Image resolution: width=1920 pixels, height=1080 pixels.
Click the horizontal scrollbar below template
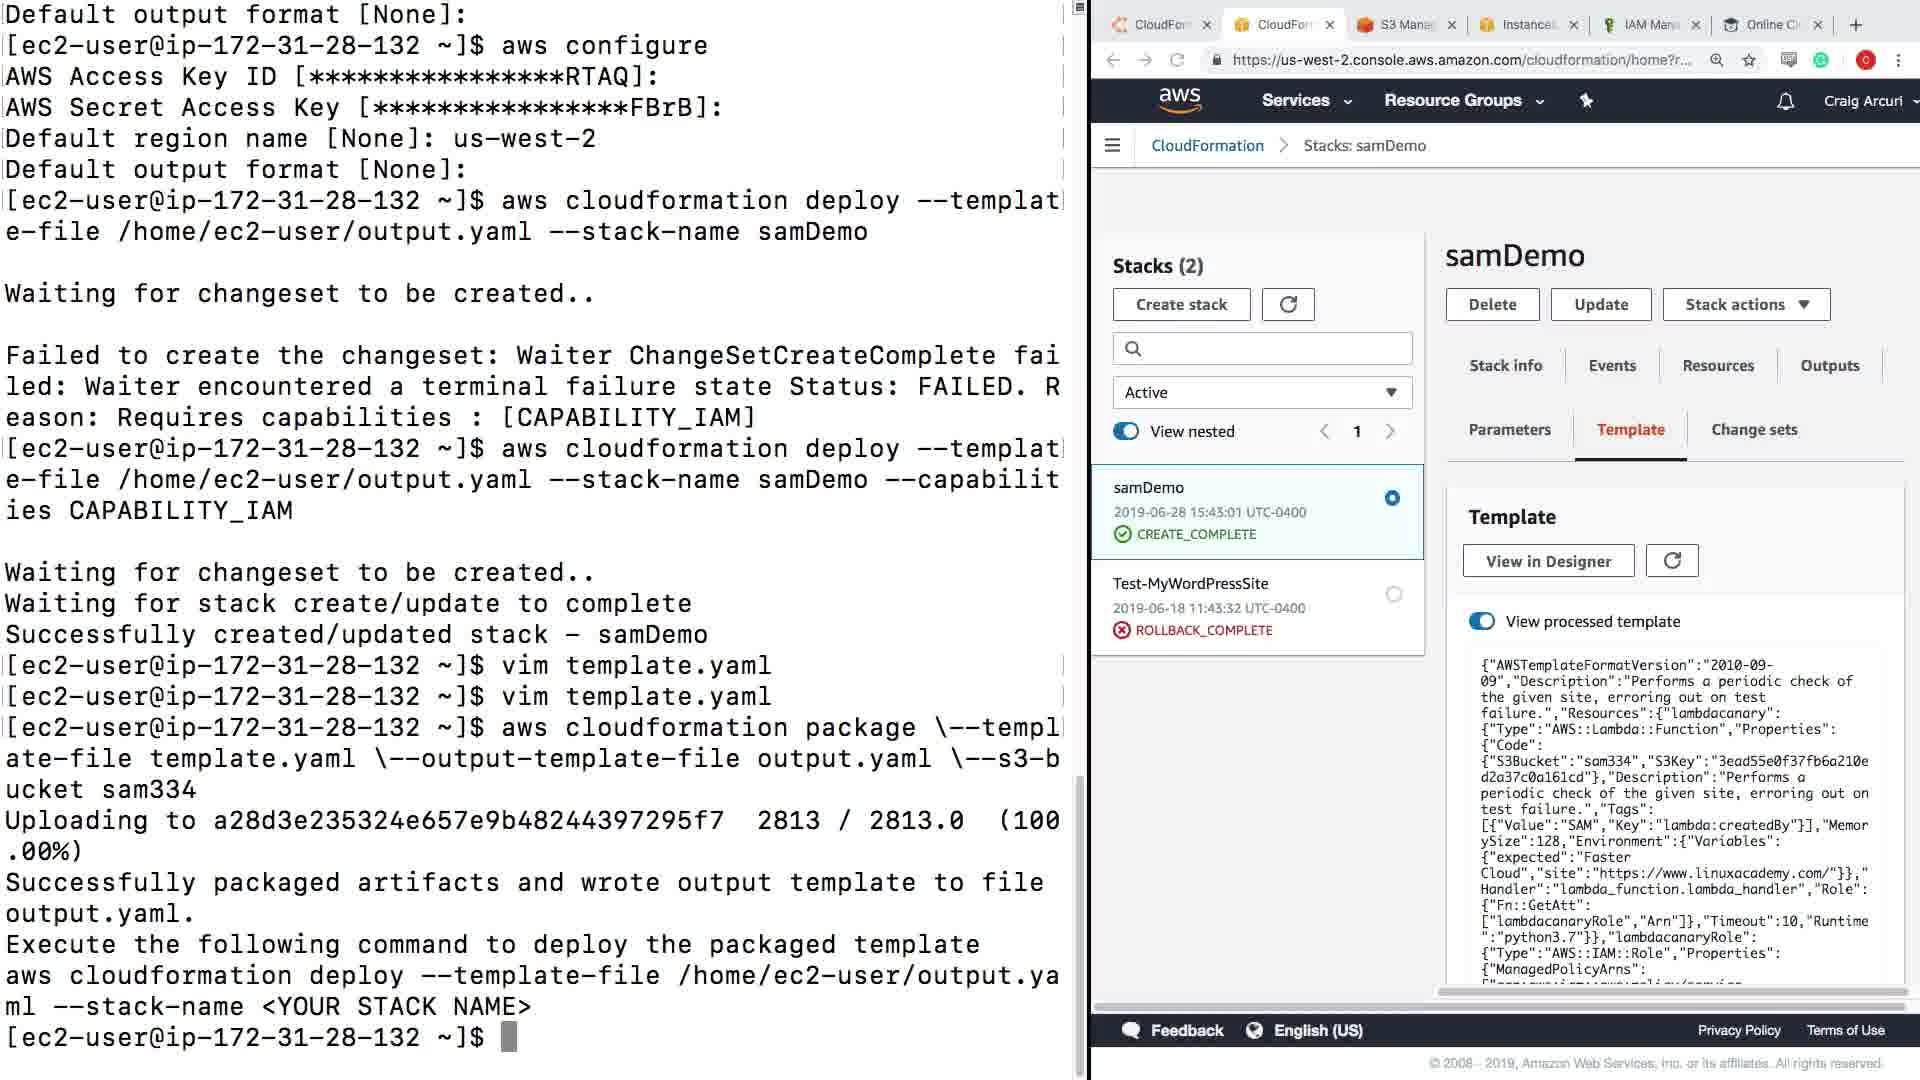[1670, 992]
